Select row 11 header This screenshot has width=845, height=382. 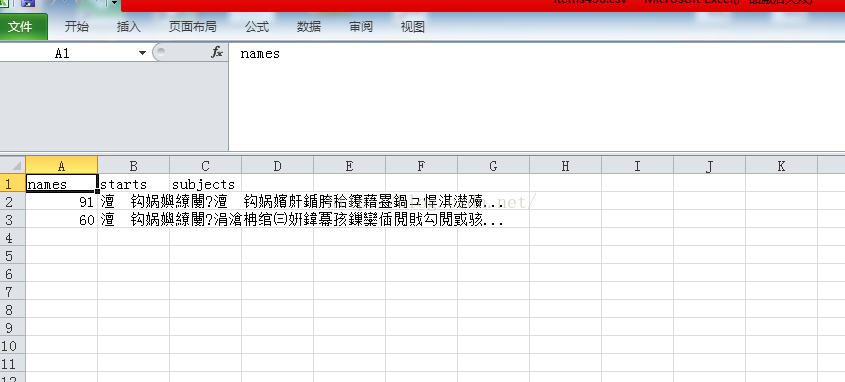[12, 363]
